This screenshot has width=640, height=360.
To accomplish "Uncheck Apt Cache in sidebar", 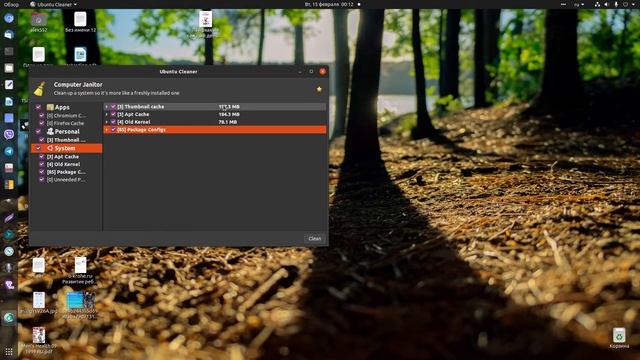I will tap(41, 156).
